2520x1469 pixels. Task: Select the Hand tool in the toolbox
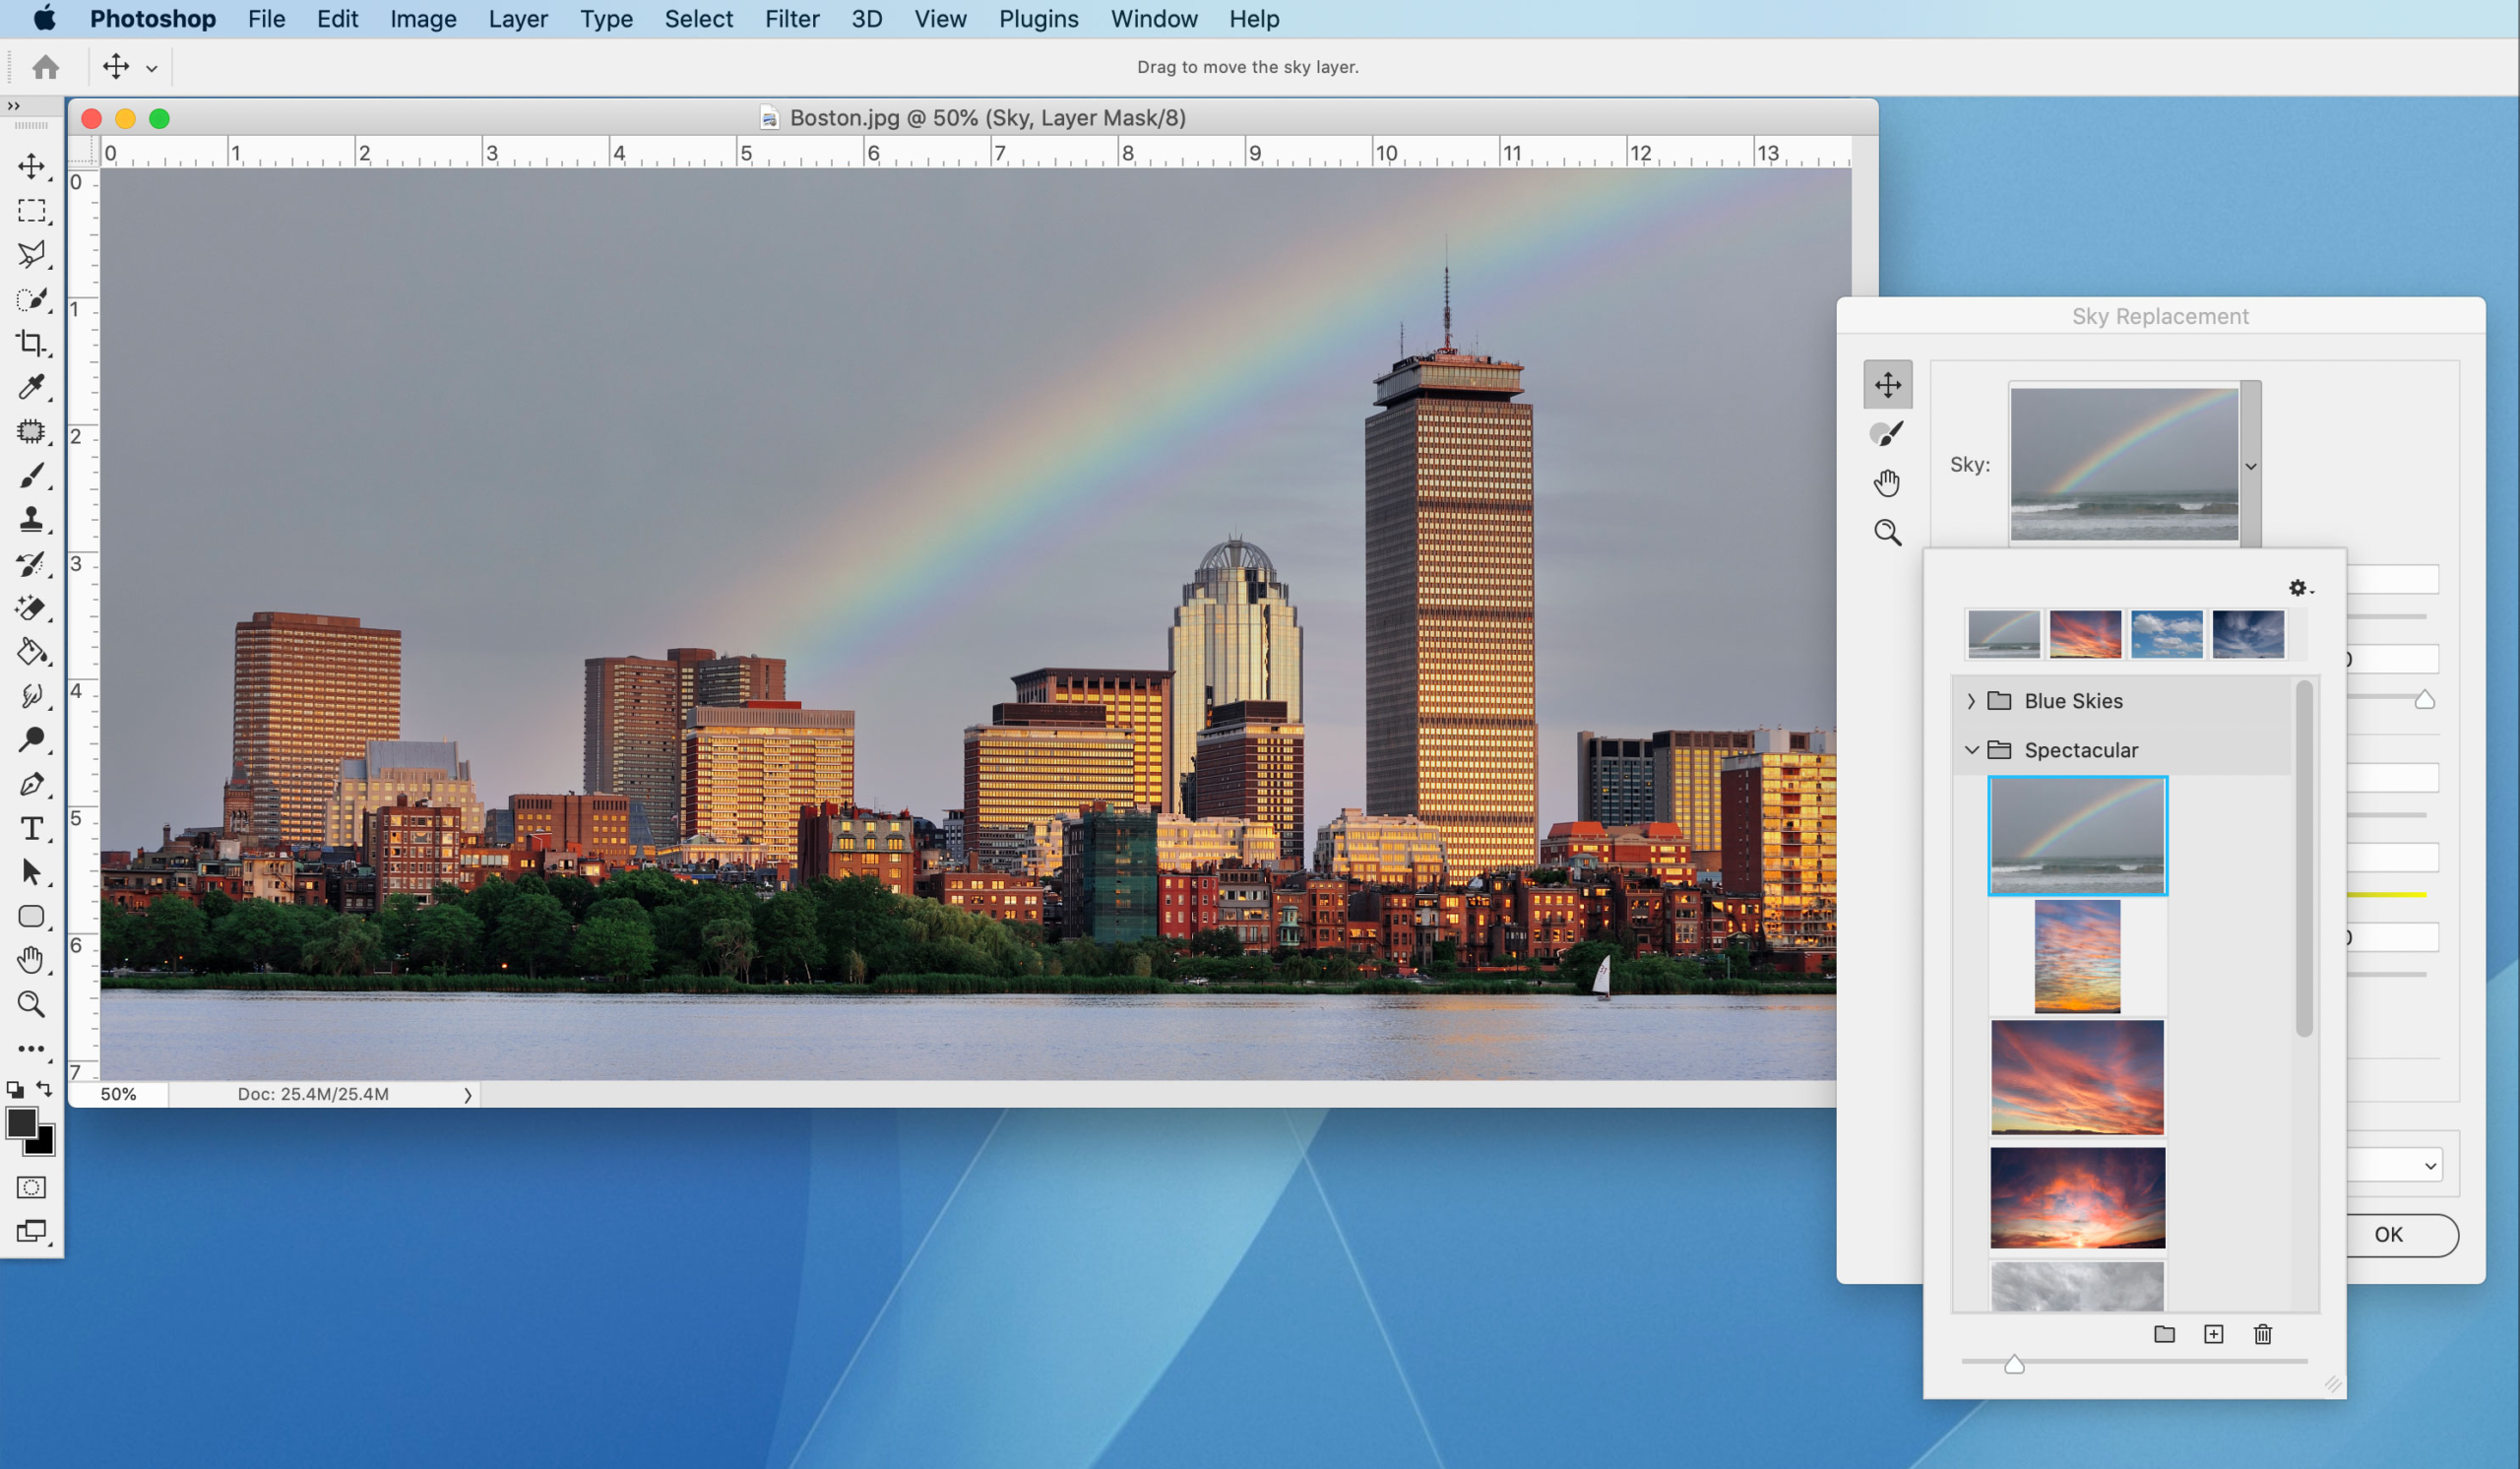[31, 961]
